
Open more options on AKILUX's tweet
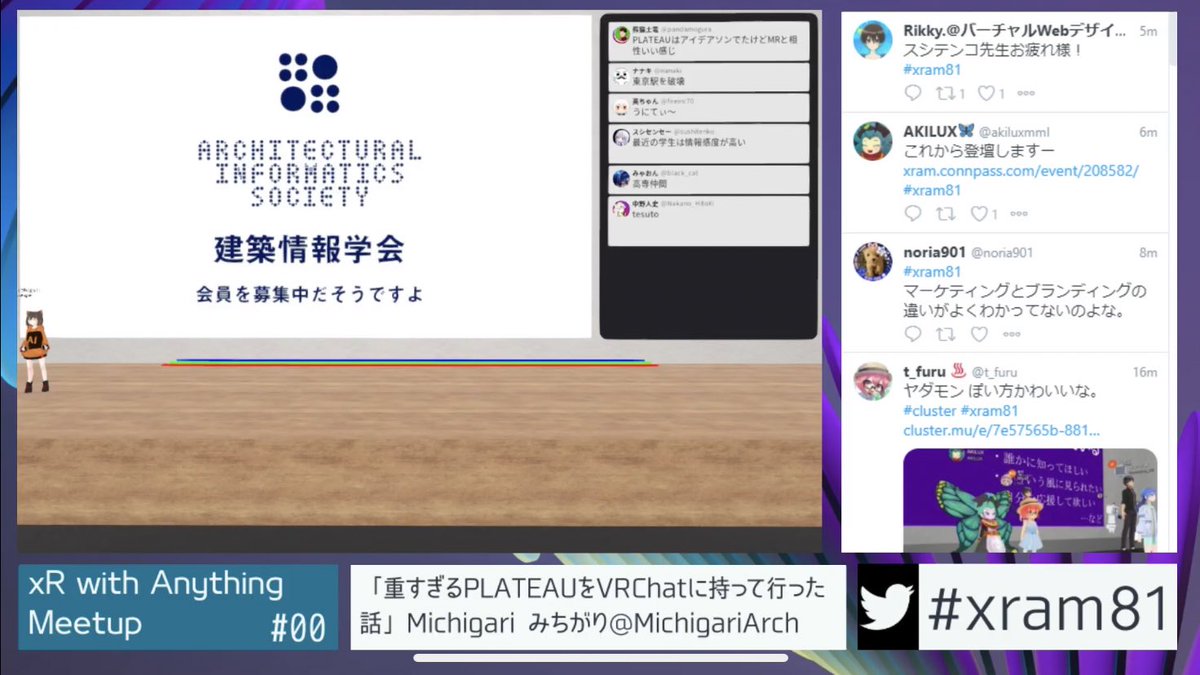coord(1019,213)
